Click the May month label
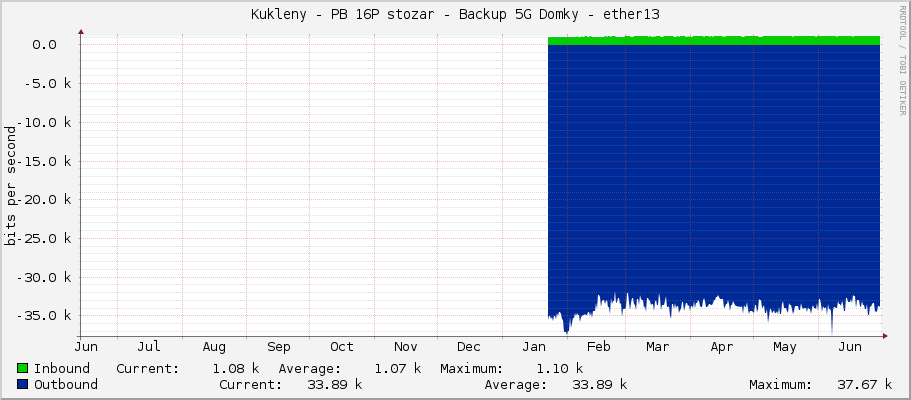The image size is (911, 400). pyautogui.click(x=784, y=347)
